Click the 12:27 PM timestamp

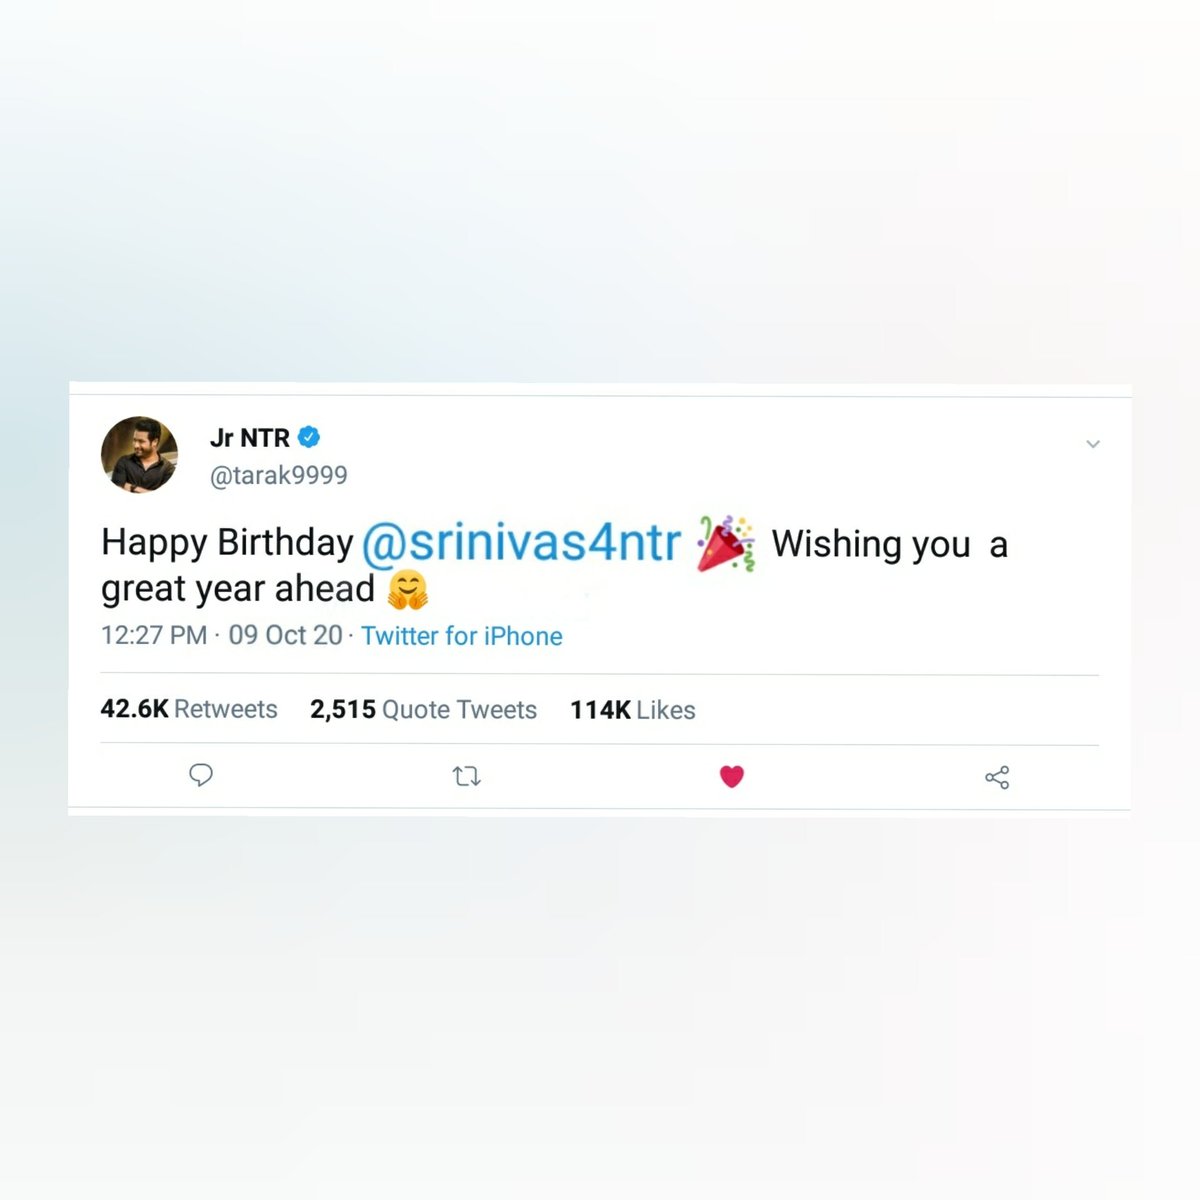[x=154, y=635]
